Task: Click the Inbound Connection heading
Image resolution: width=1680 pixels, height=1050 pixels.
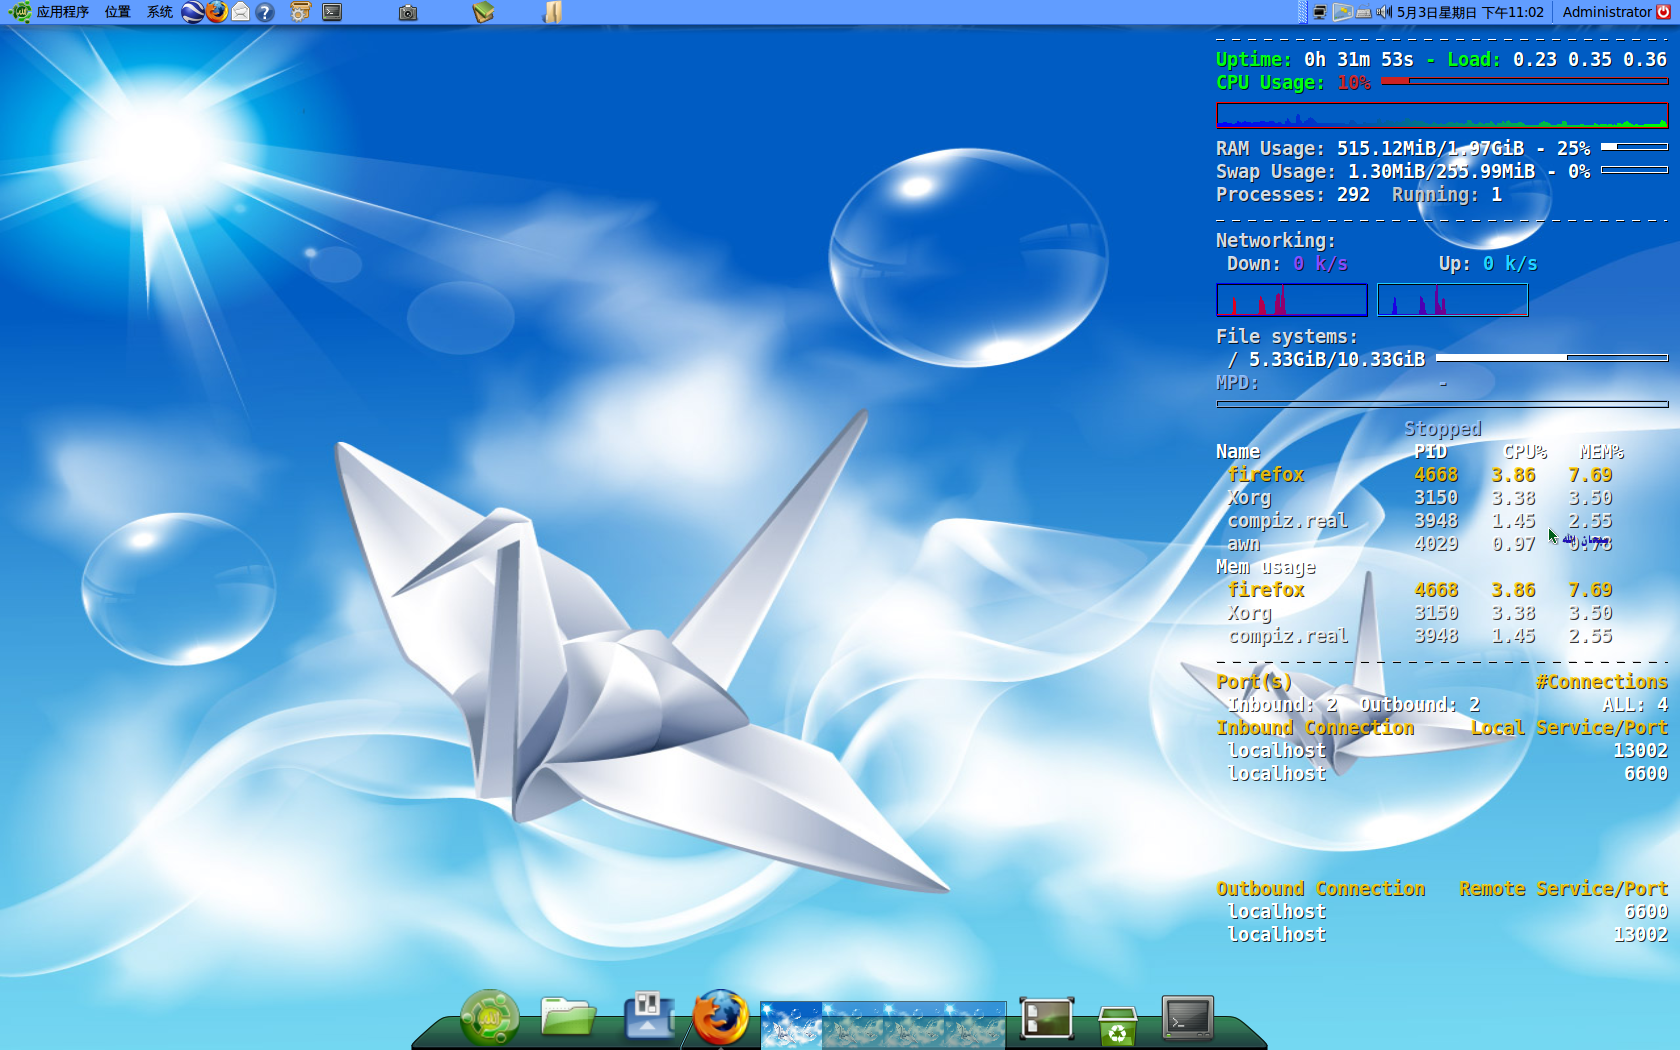Action: pyautogui.click(x=1315, y=728)
